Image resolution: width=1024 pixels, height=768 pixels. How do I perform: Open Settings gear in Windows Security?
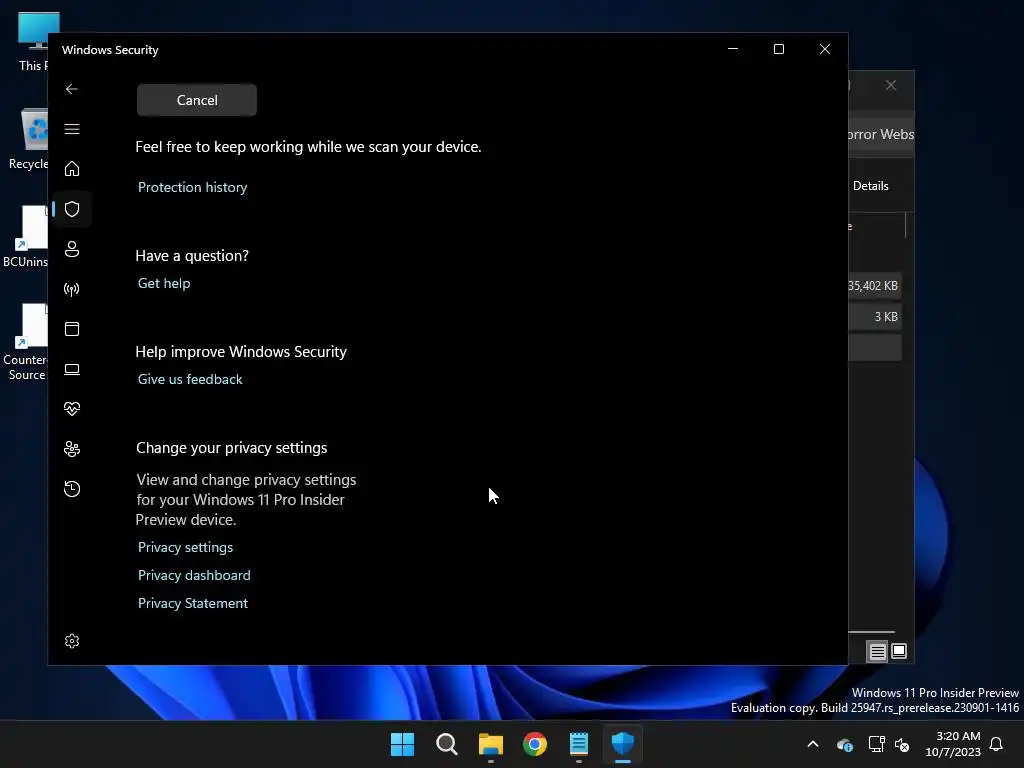pyautogui.click(x=72, y=641)
